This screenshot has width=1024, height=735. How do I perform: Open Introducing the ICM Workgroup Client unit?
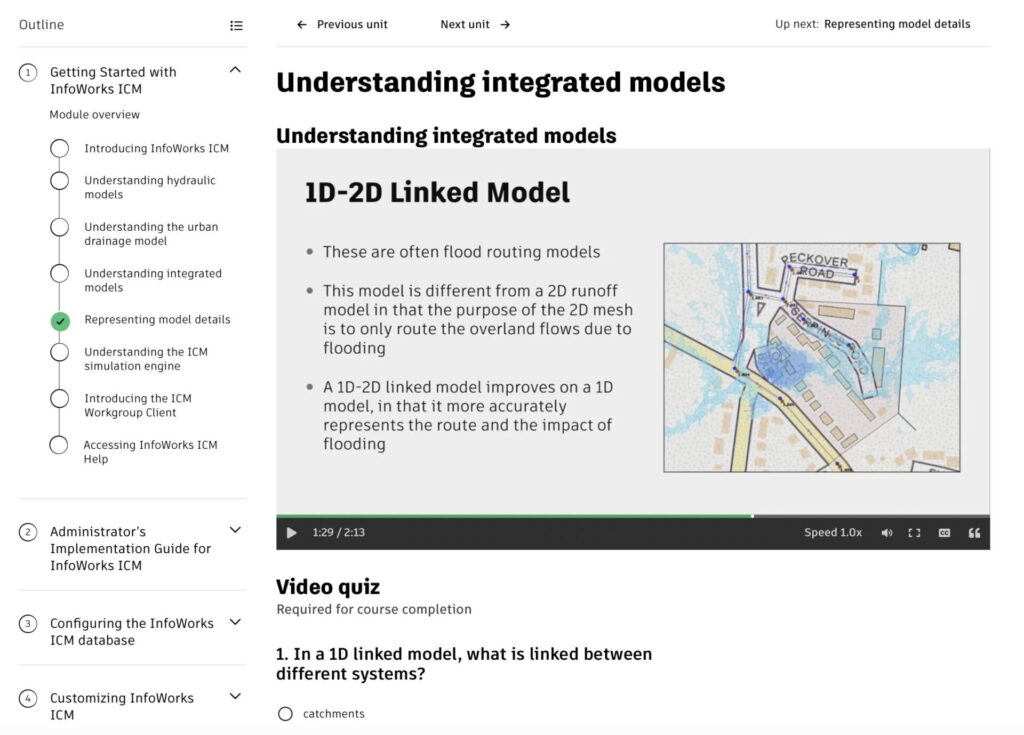tap(138, 405)
